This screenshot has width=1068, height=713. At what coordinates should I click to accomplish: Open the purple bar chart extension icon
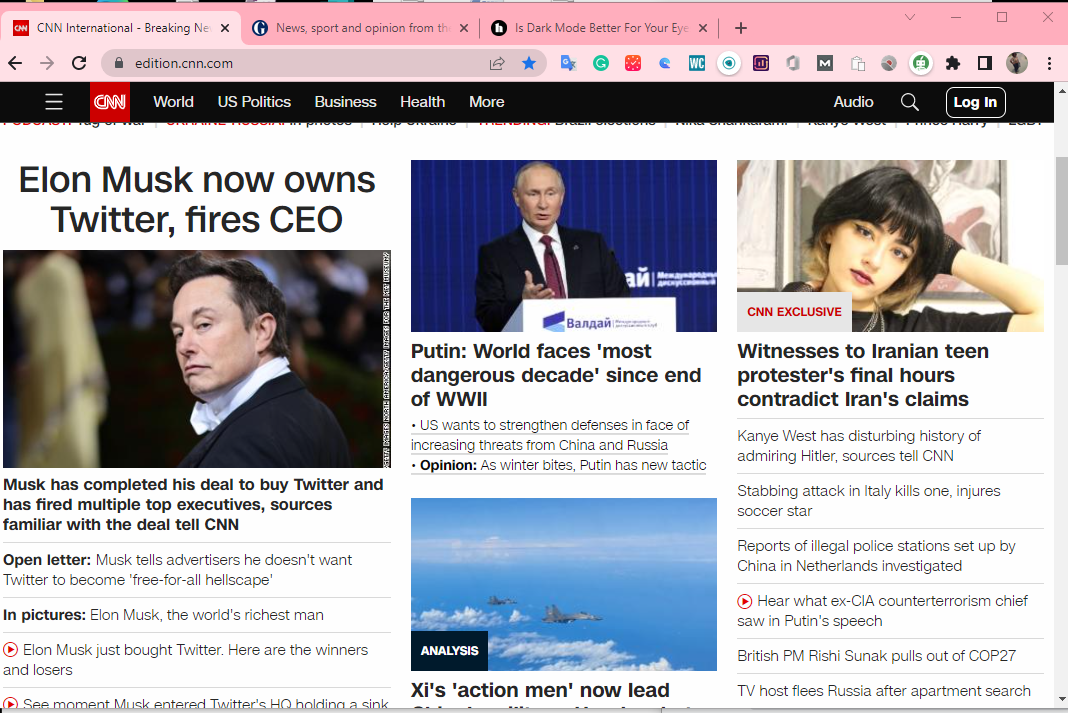[761, 63]
